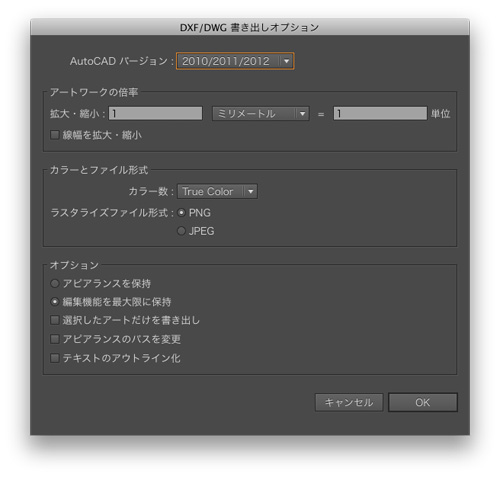This screenshot has width=500, height=477.
Task: Click the True Color dropdown arrow
Action: pyautogui.click(x=251, y=191)
